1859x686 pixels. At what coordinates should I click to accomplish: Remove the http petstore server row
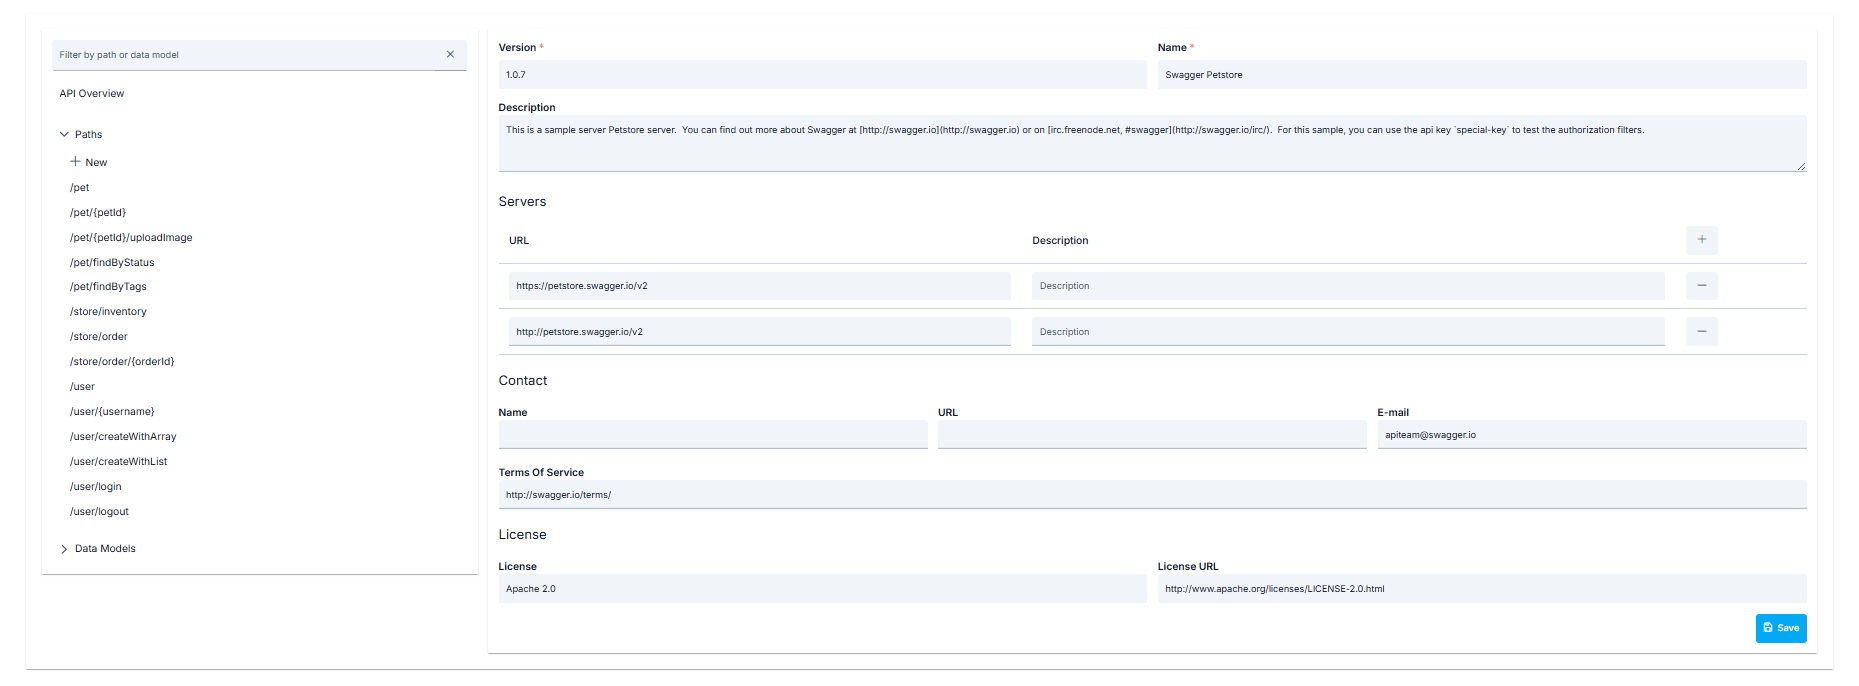pos(1701,332)
